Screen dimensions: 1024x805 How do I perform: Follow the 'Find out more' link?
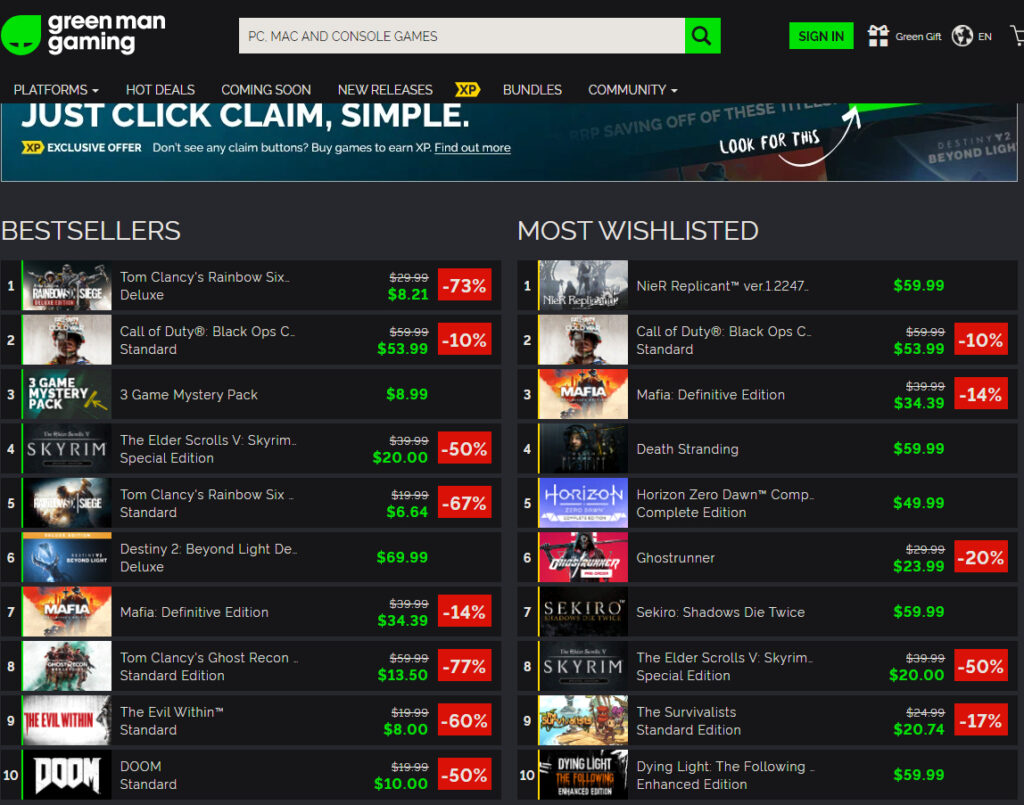pos(472,148)
